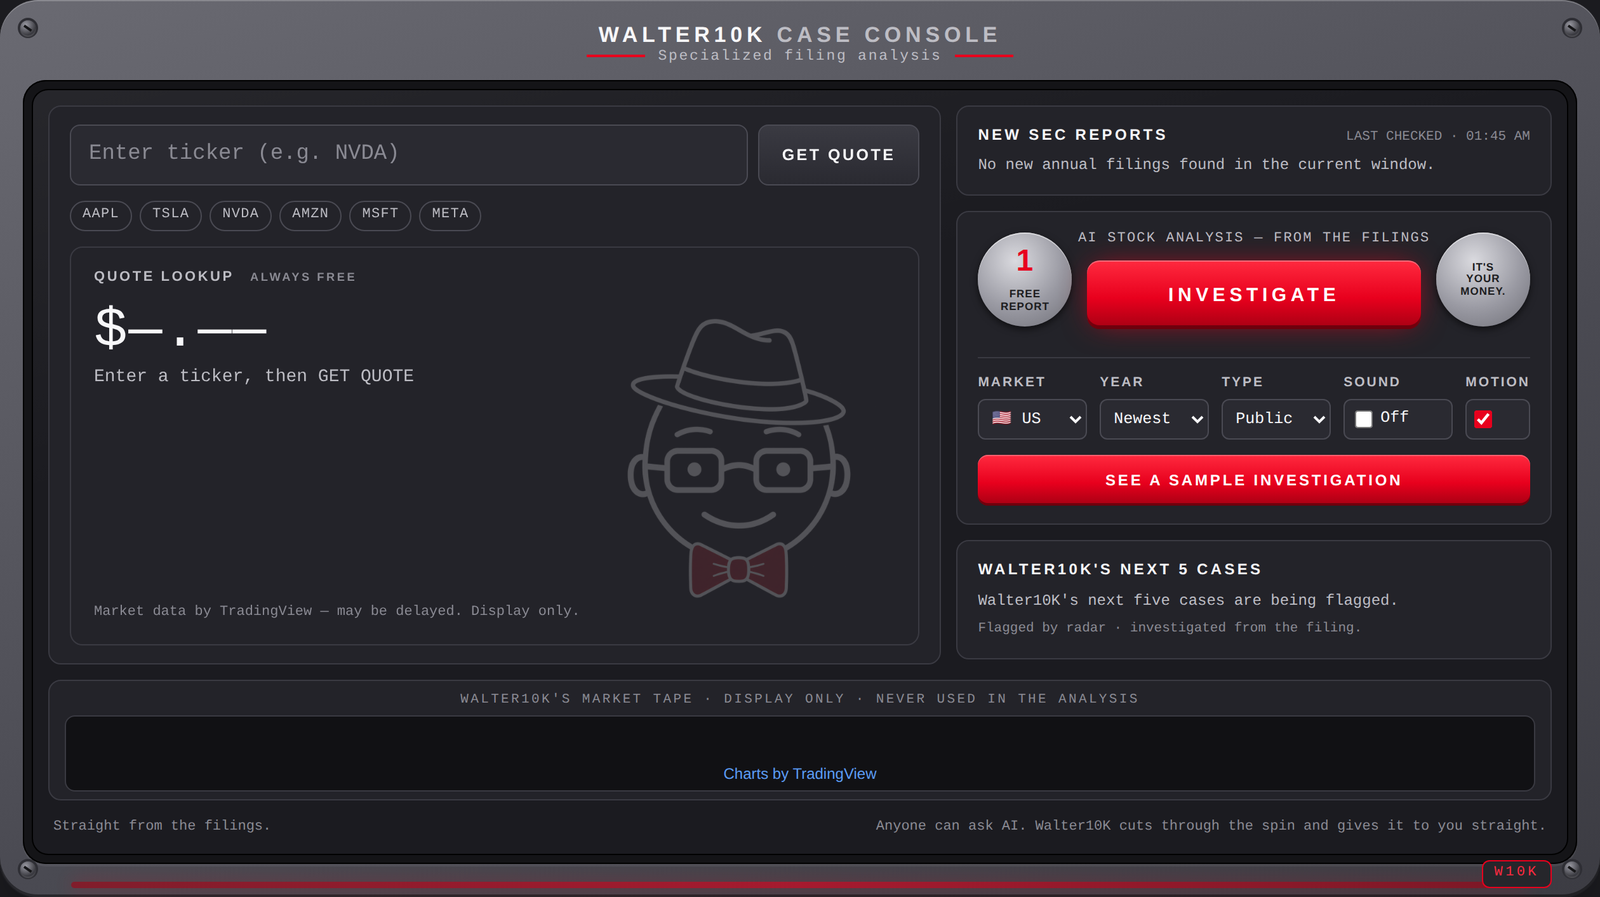Click the Quote Lookup heading
Viewport: 1600px width, 897px height.
(163, 276)
